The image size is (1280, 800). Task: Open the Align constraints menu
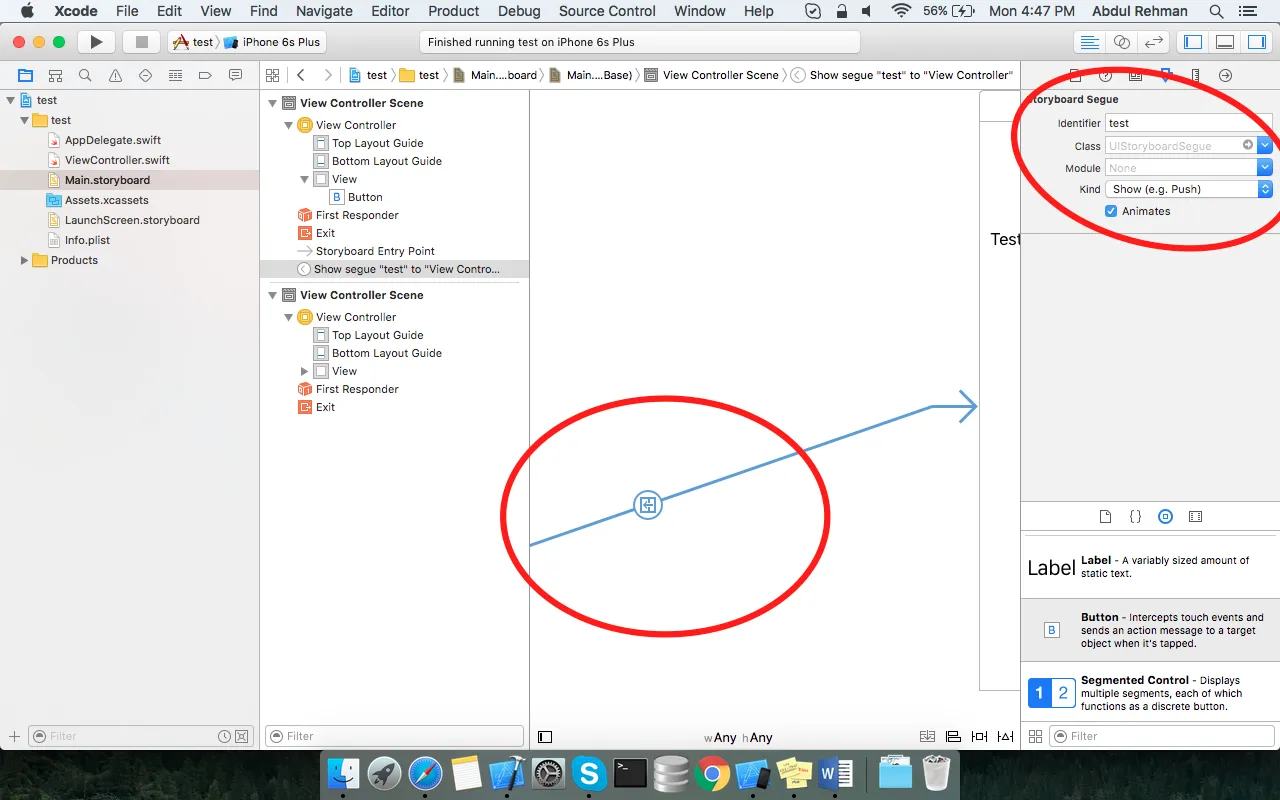click(953, 737)
